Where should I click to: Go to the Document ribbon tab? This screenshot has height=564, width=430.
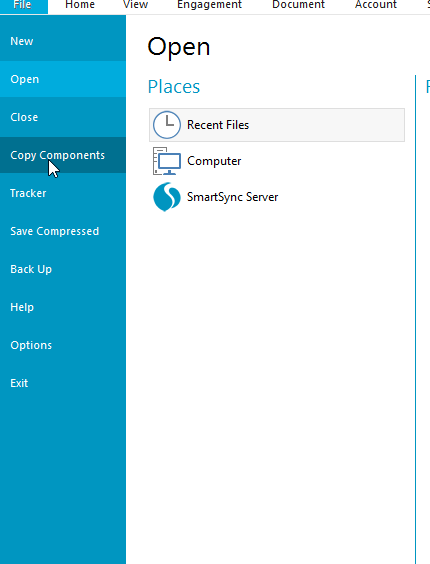[x=298, y=5]
